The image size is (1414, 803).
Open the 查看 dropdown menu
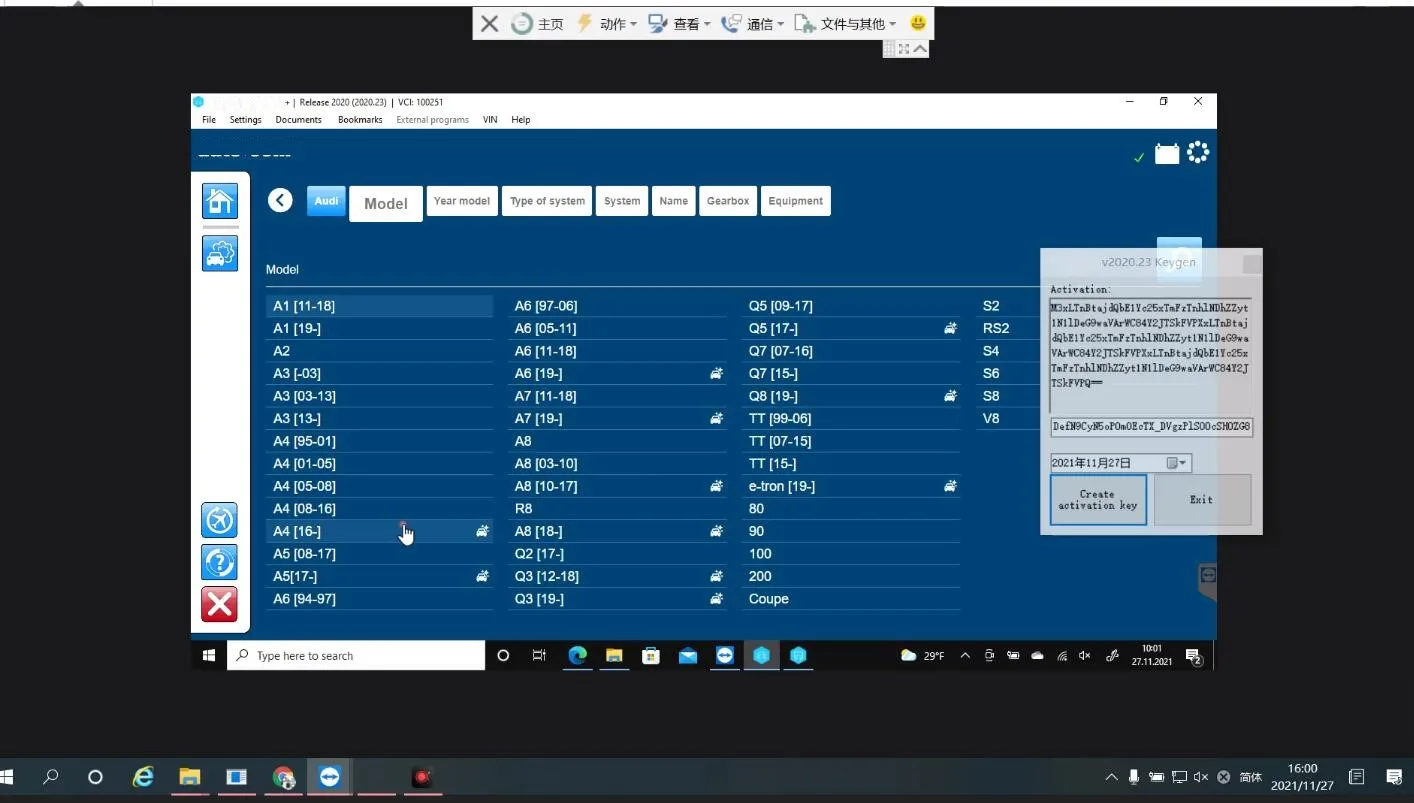tap(680, 24)
